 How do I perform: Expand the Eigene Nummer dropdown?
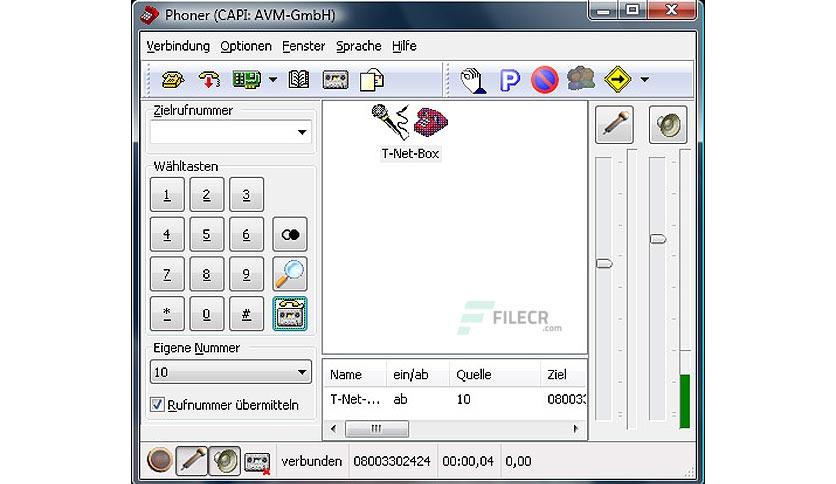tap(302, 372)
